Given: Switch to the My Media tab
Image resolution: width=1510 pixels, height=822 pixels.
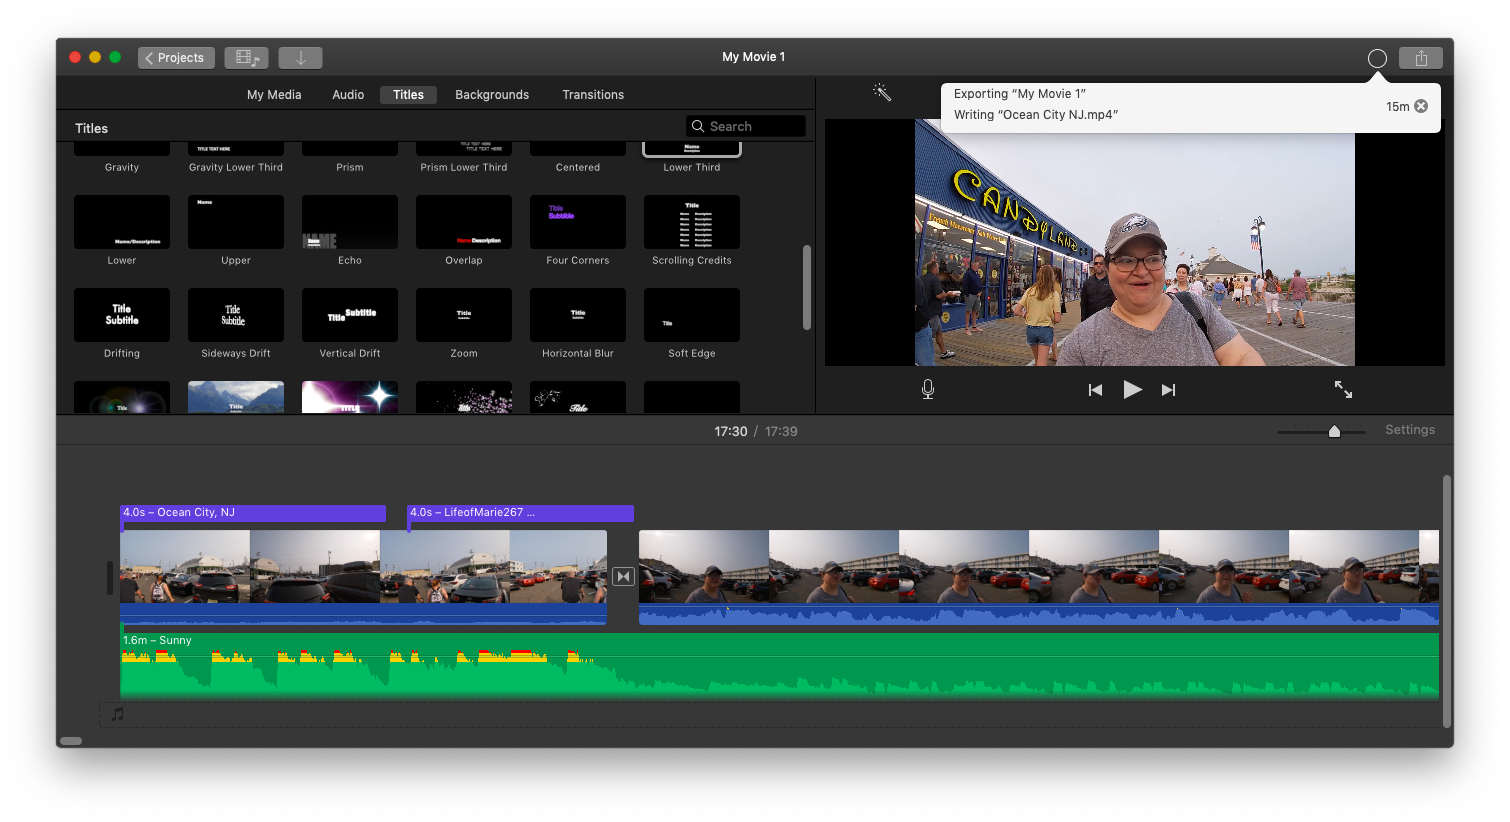Looking at the screenshot, I should pos(274,95).
